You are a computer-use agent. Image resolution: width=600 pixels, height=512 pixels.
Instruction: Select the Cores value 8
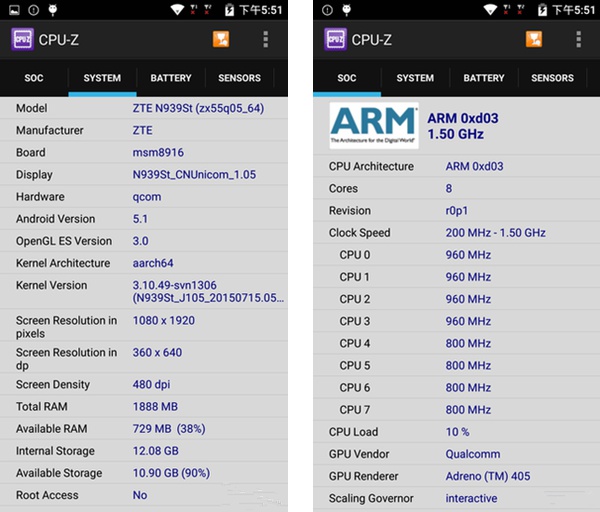click(x=448, y=189)
